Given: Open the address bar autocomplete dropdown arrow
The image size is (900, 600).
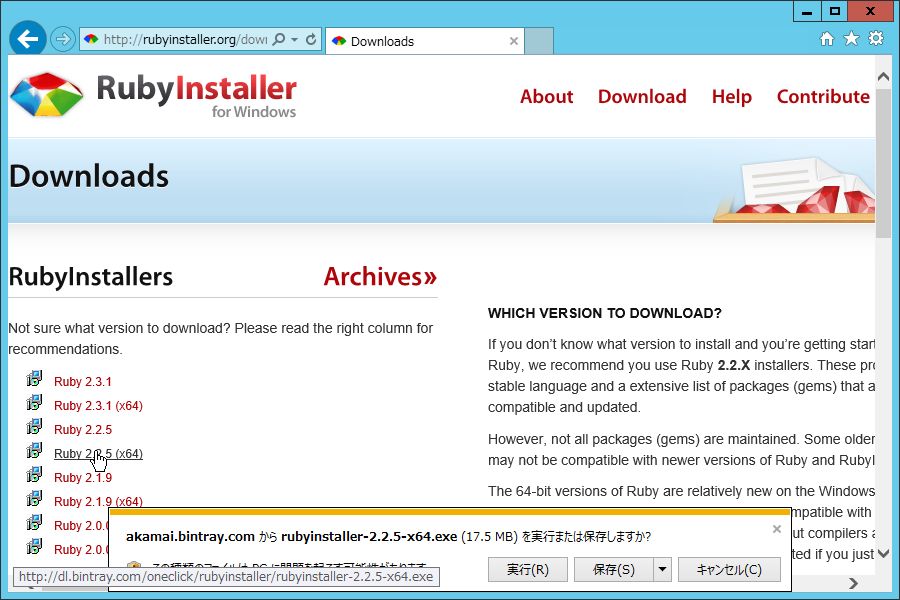Looking at the screenshot, I should coord(294,39).
